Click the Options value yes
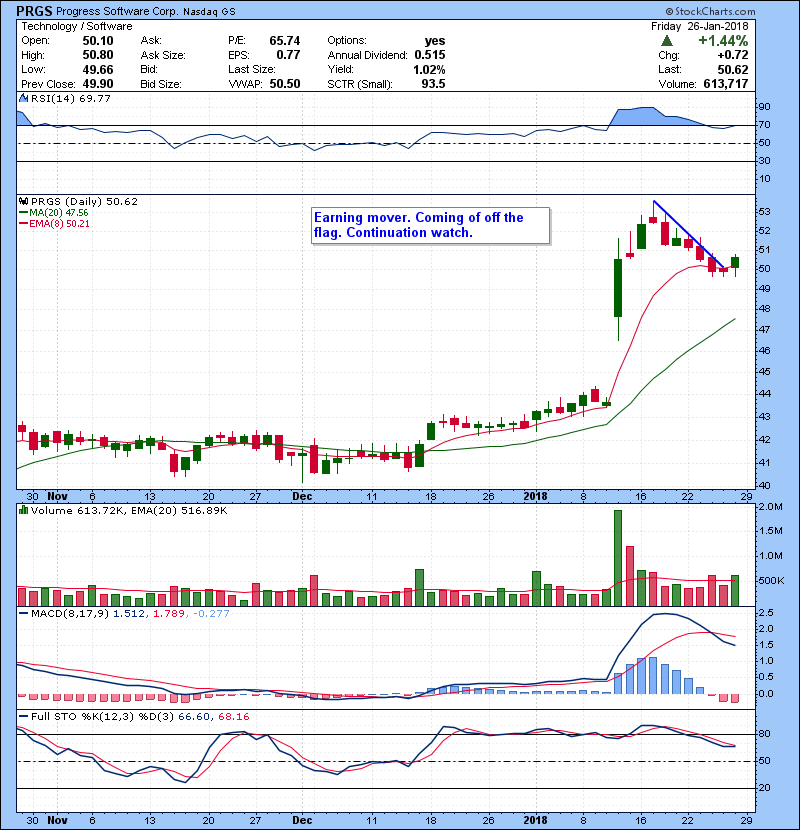The width and height of the screenshot is (800, 830). click(435, 41)
